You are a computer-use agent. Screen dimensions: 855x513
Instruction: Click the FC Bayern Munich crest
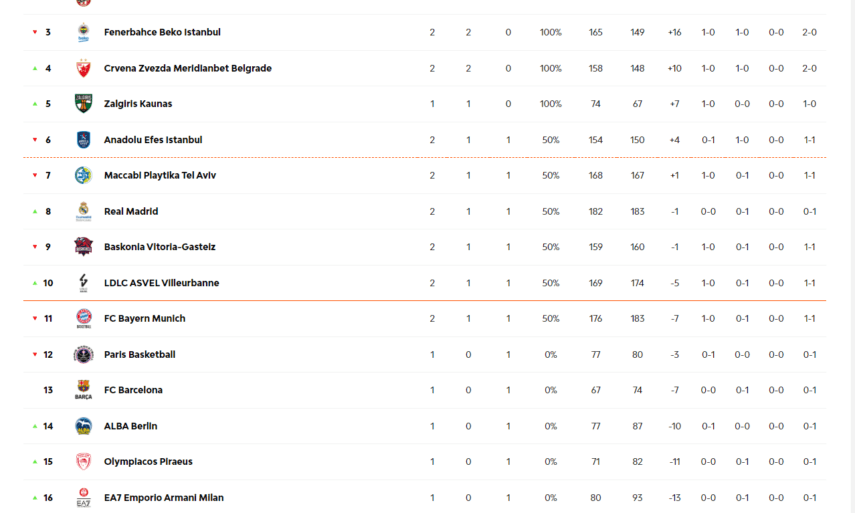83,318
